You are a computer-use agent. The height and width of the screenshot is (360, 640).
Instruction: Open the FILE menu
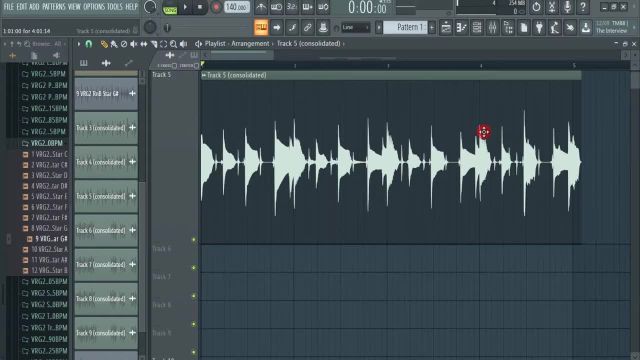coord(8,7)
